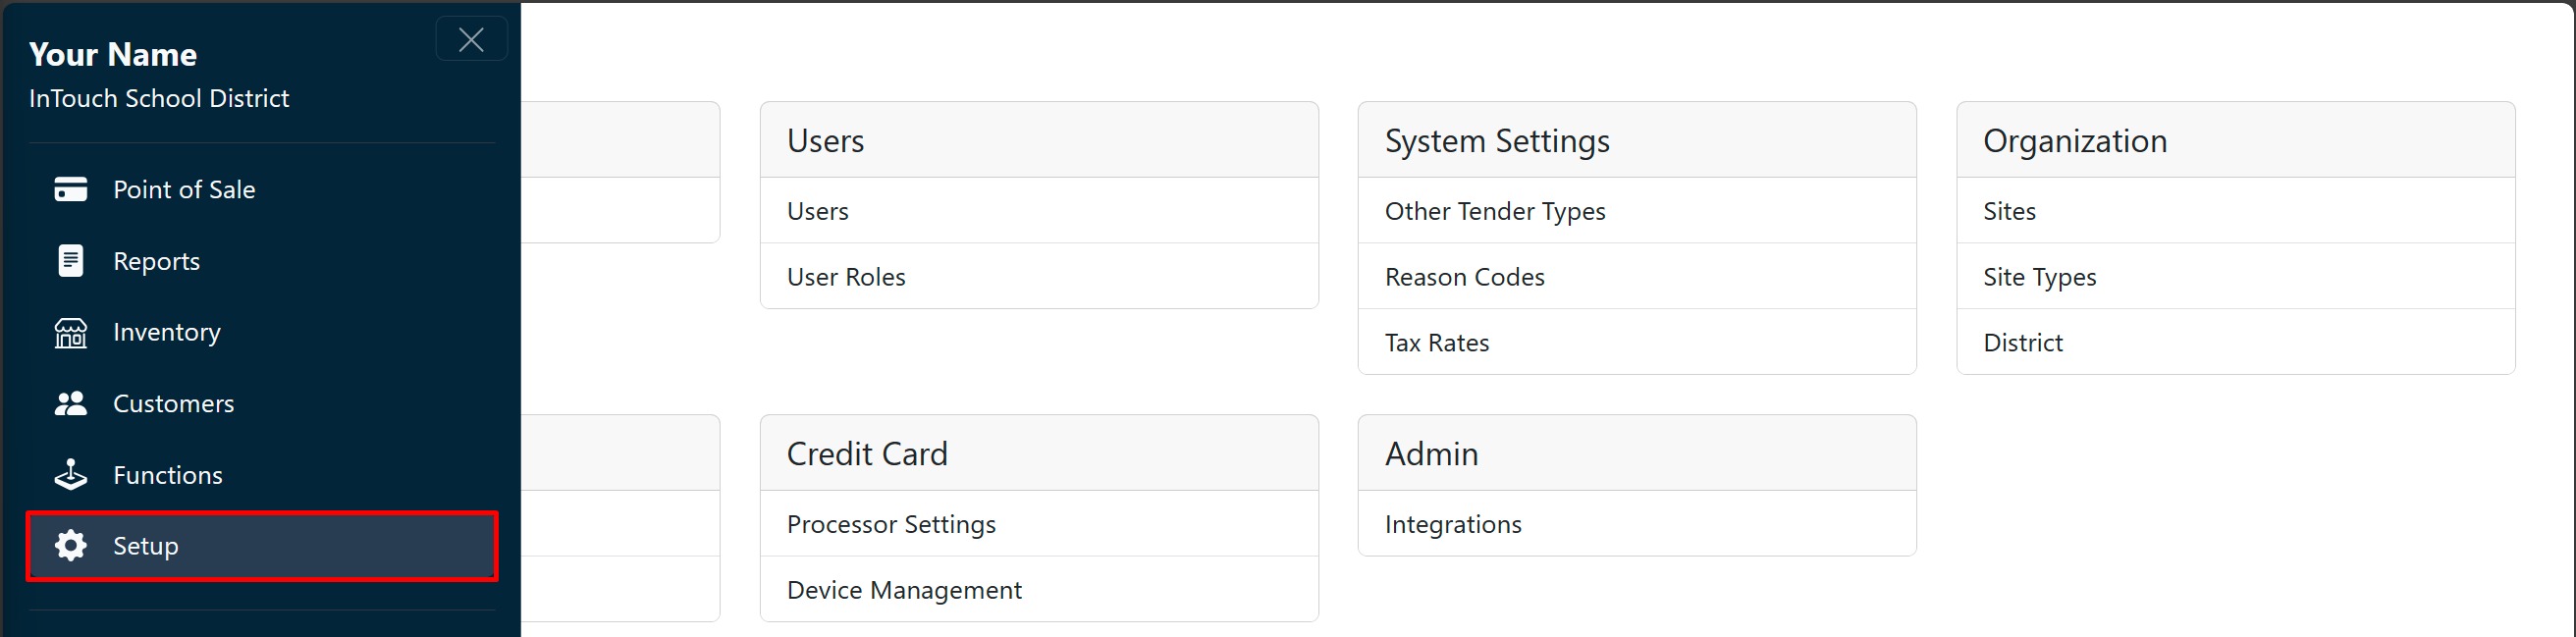Open Reason Codes settings
Image resolution: width=2576 pixels, height=637 pixels.
[x=1464, y=277]
